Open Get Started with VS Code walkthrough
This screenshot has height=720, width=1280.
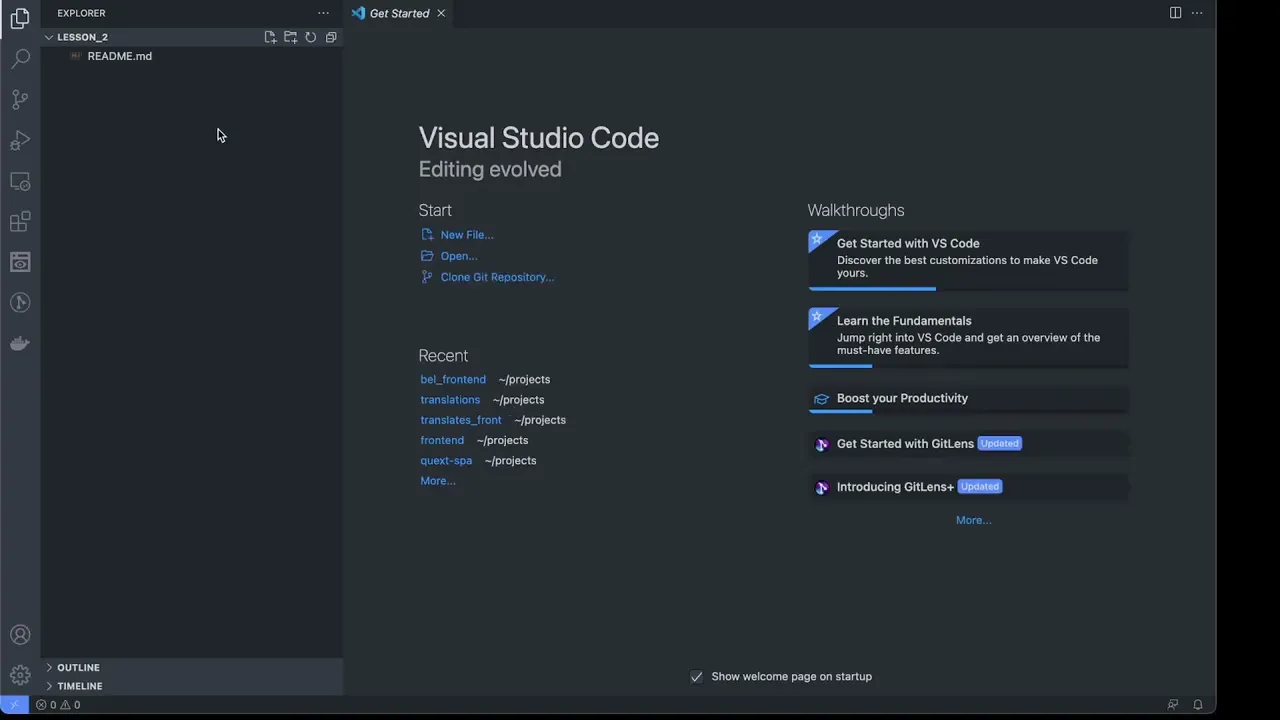click(968, 260)
